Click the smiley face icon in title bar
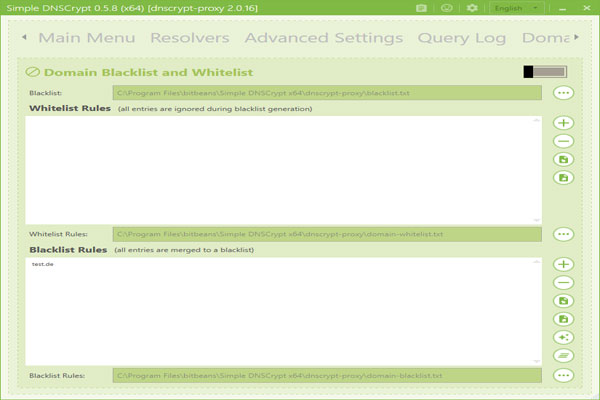 [447, 8]
